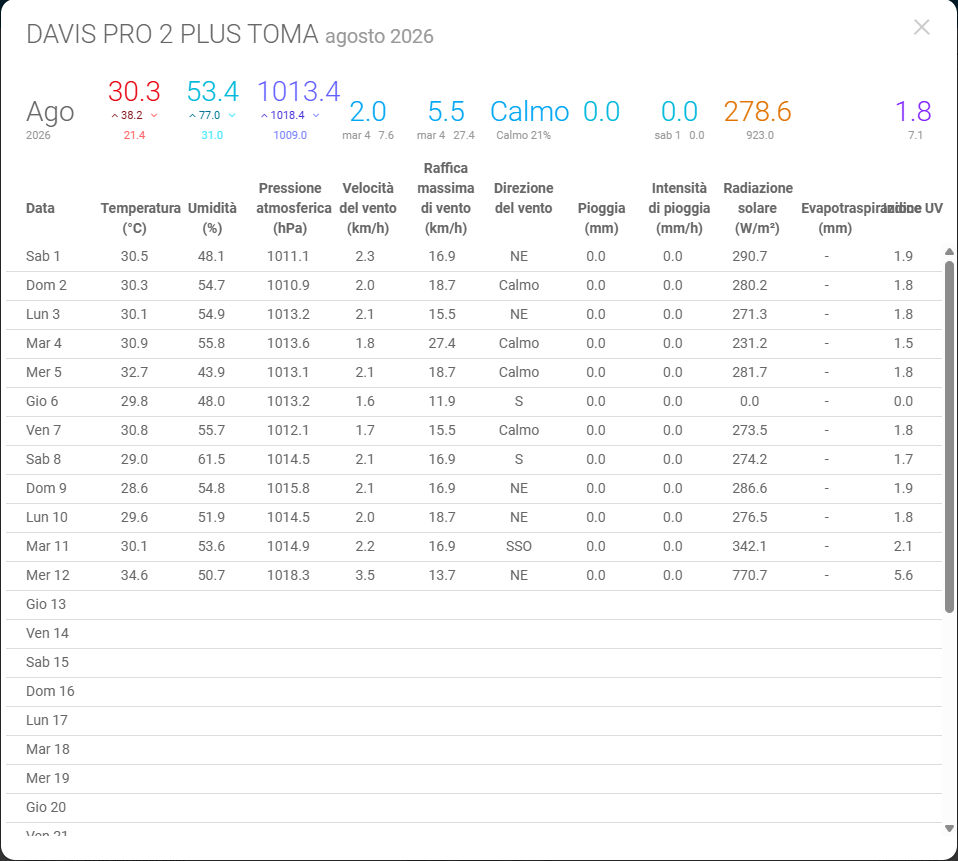Image resolution: width=958 pixels, height=861 pixels.
Task: Click the Data column header
Action: pyautogui.click(x=40, y=208)
